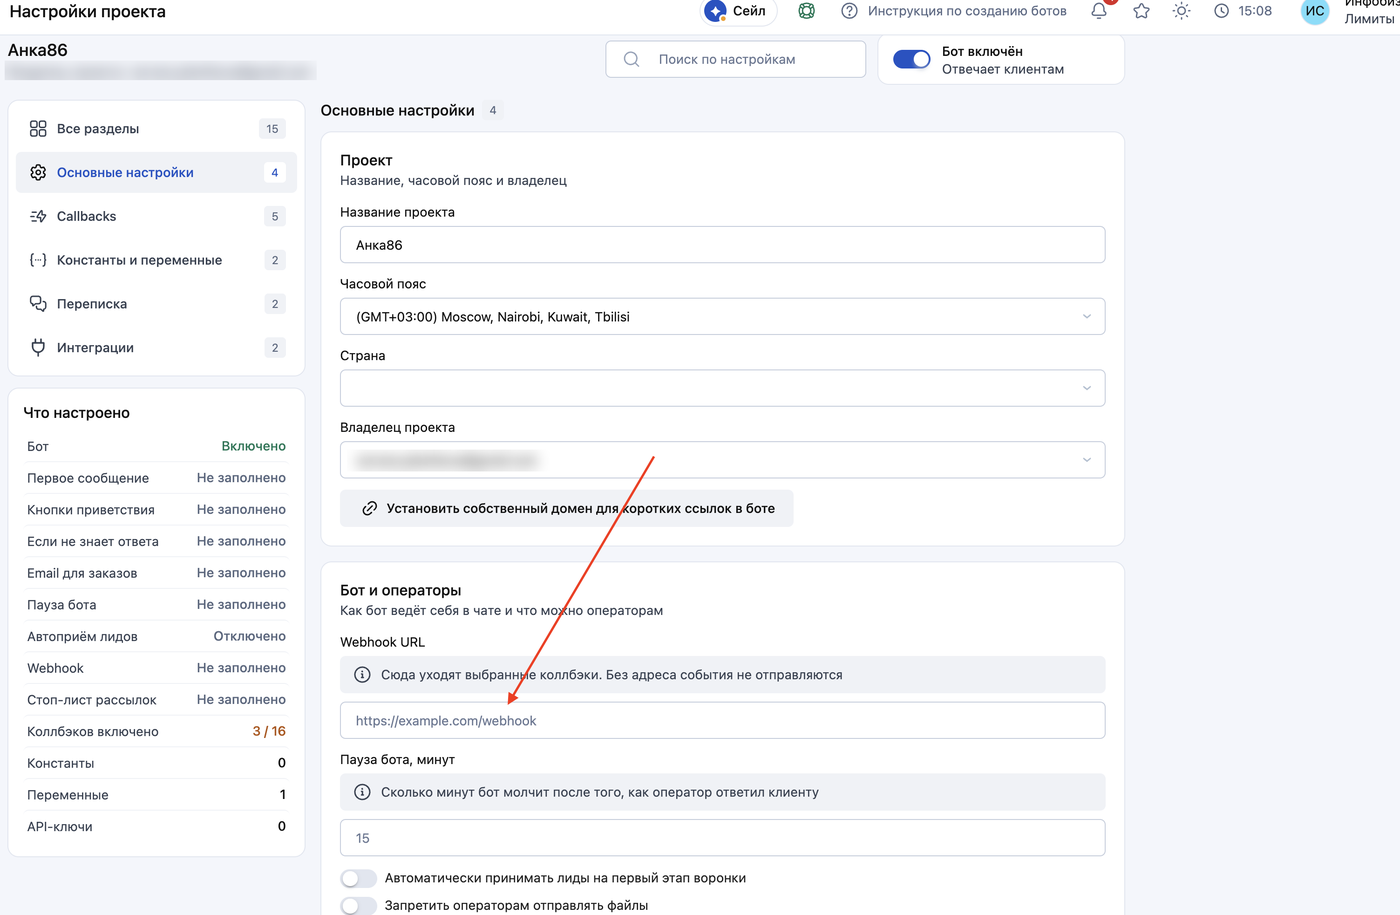
Task: Click the Автоприём лидов Отключено row
Action: point(156,636)
